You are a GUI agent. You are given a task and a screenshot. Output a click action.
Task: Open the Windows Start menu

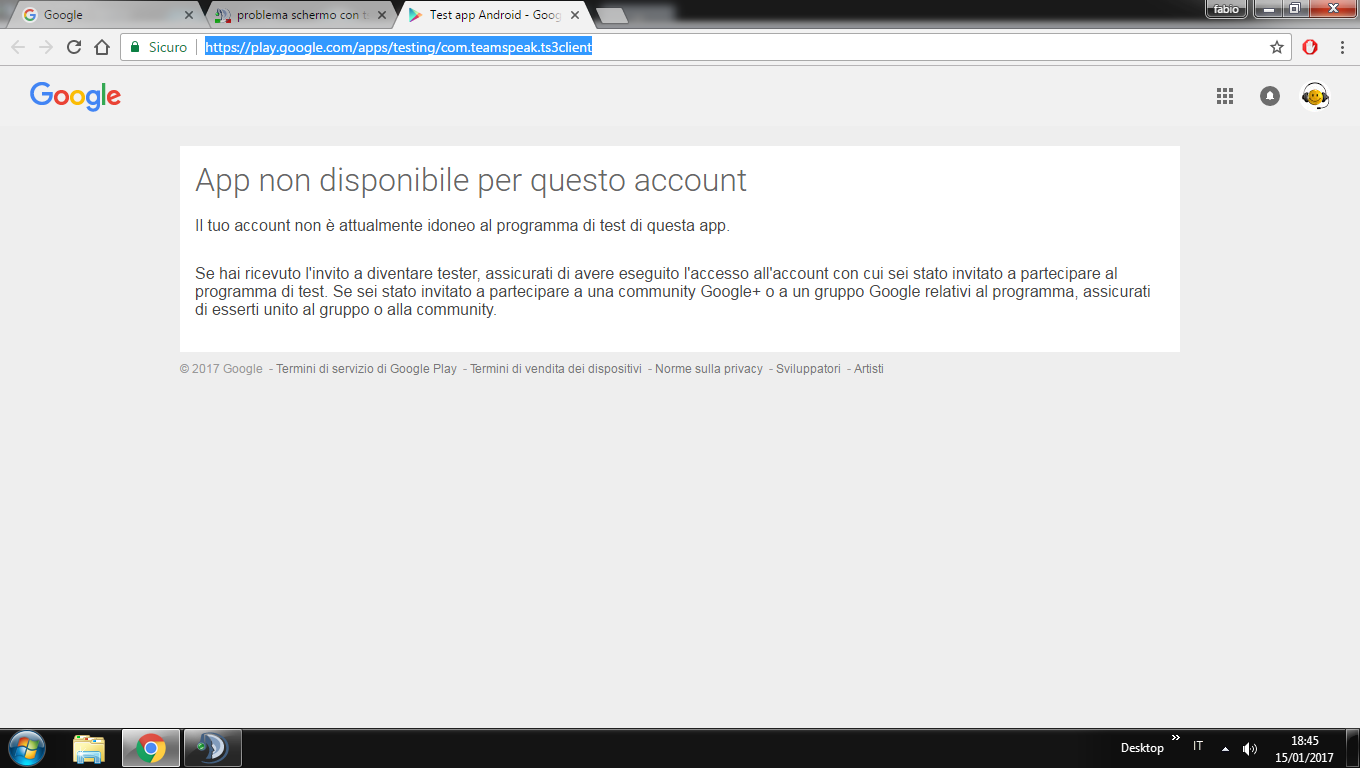point(27,748)
